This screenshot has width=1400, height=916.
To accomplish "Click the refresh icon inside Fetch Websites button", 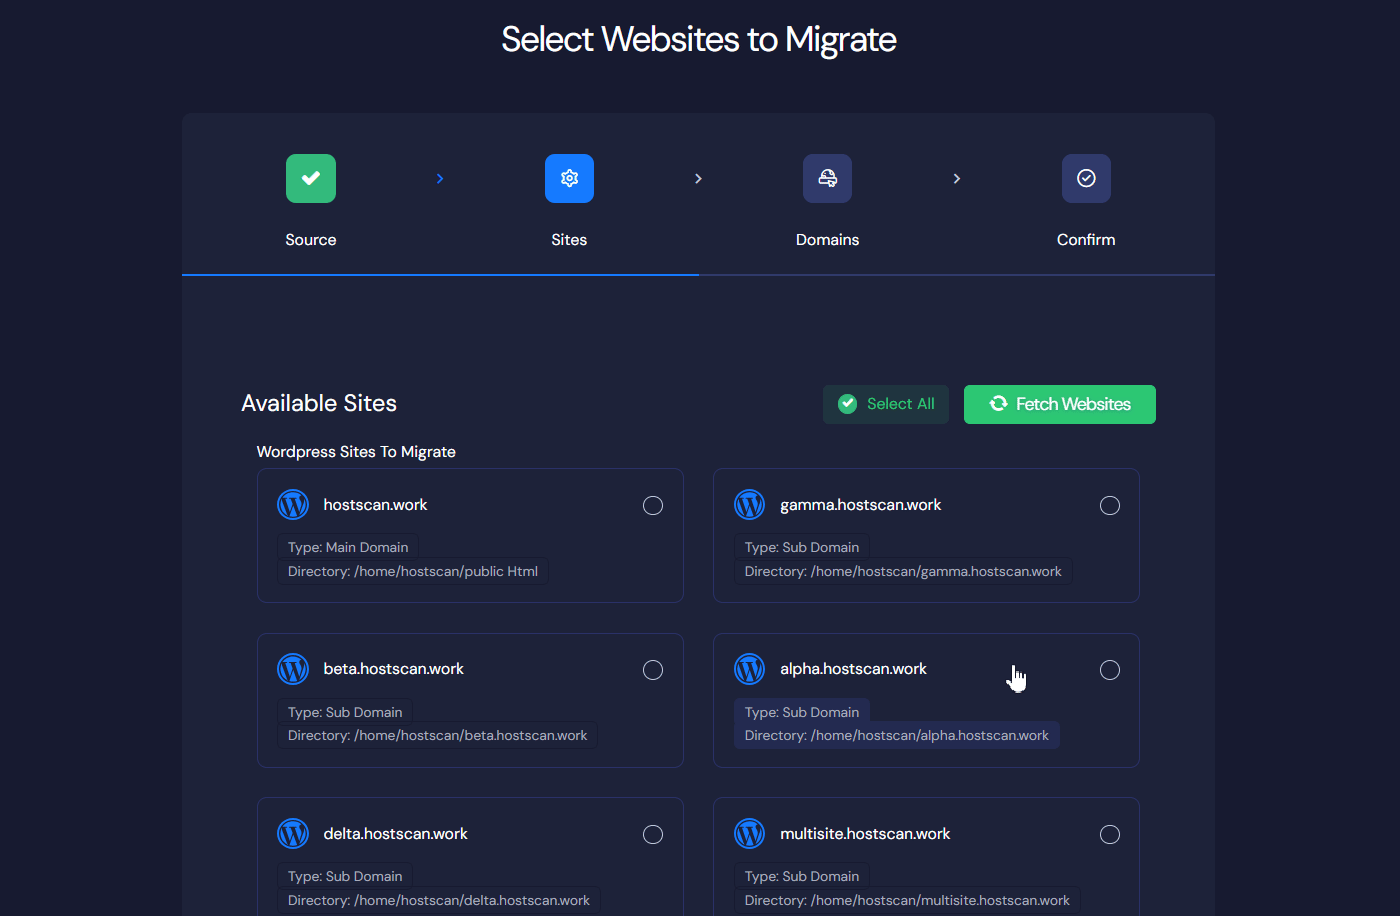I will [x=997, y=404].
